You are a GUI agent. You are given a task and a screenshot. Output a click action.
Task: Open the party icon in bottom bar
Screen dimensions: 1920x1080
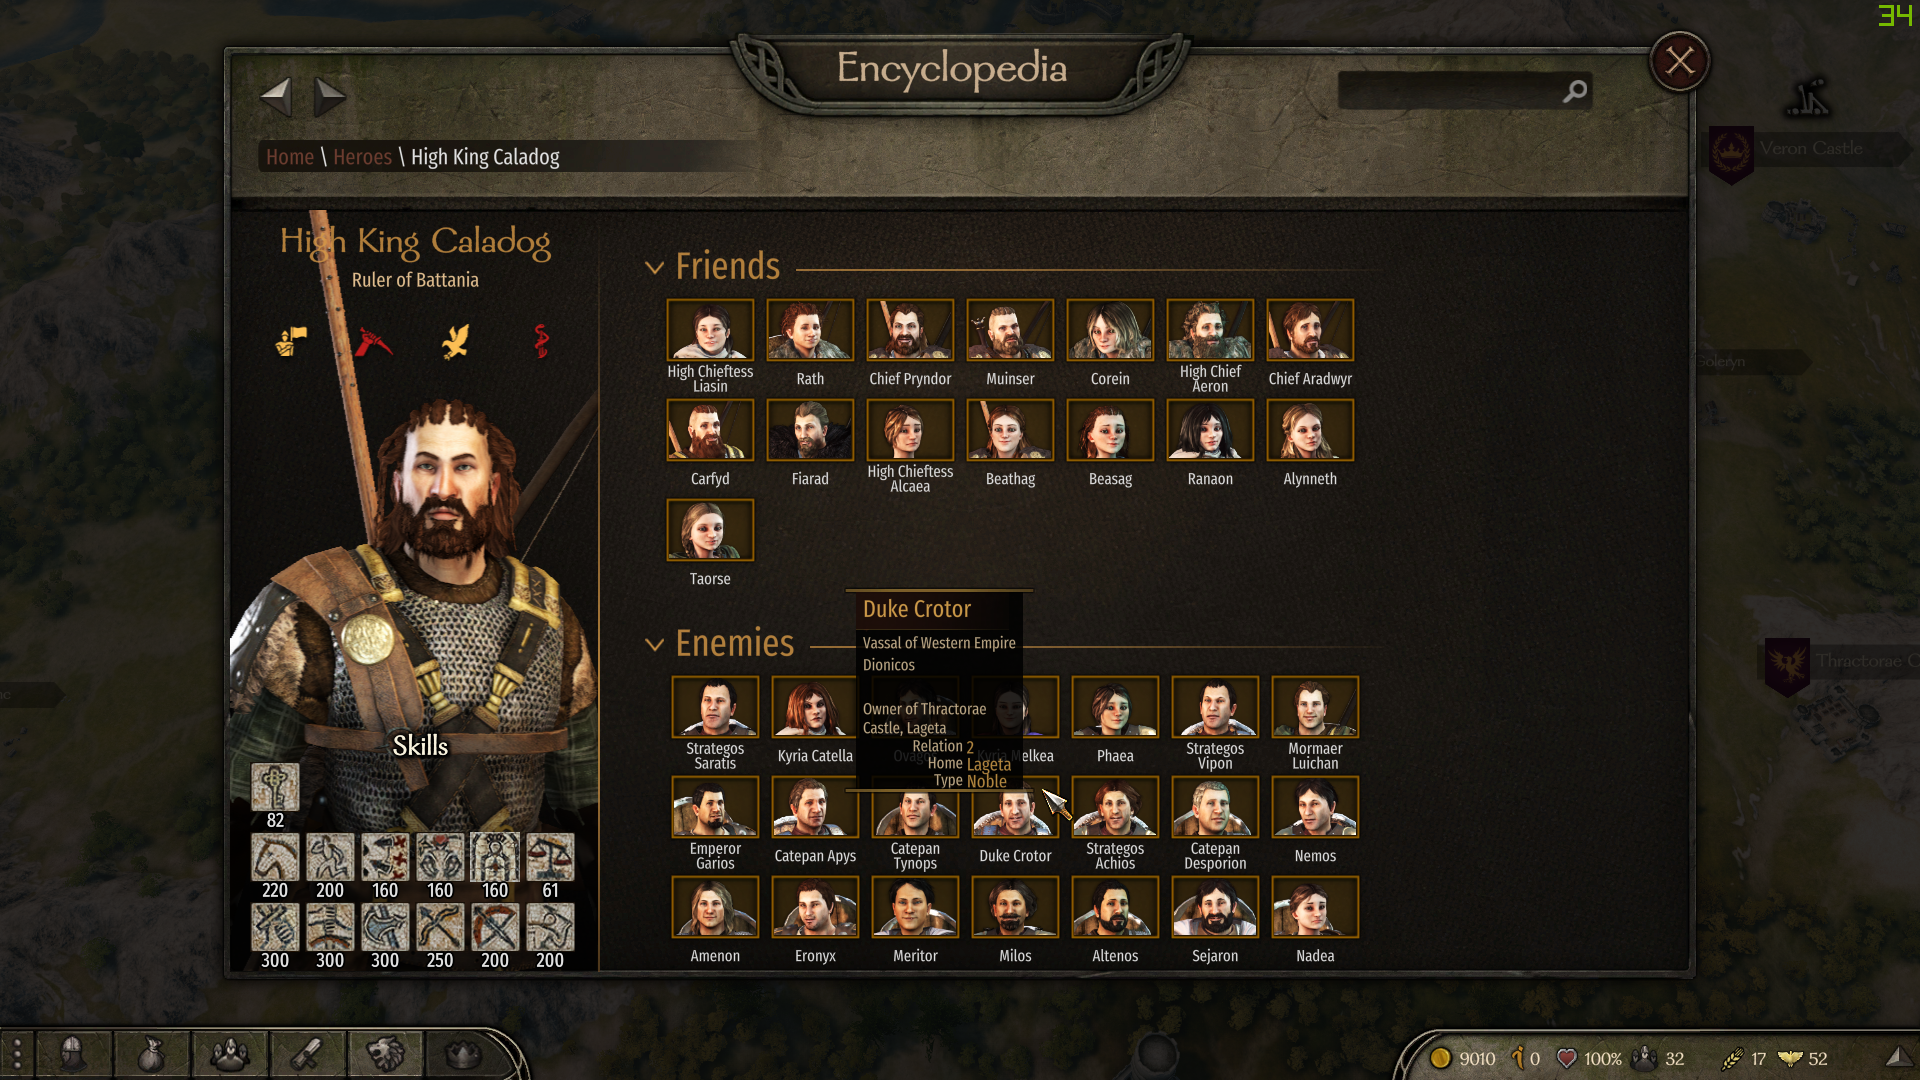(x=229, y=1054)
